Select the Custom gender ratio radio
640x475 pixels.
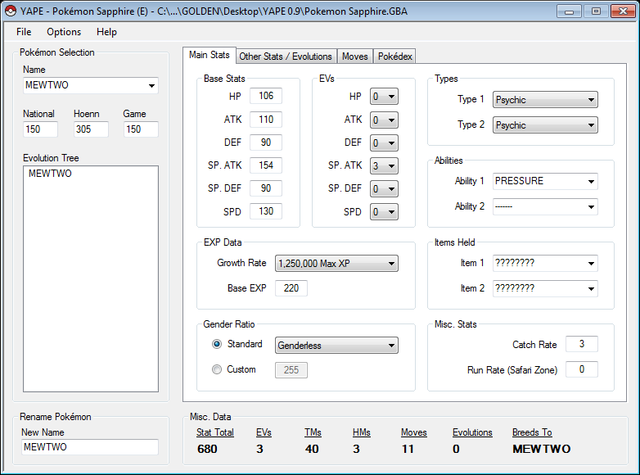pos(217,369)
